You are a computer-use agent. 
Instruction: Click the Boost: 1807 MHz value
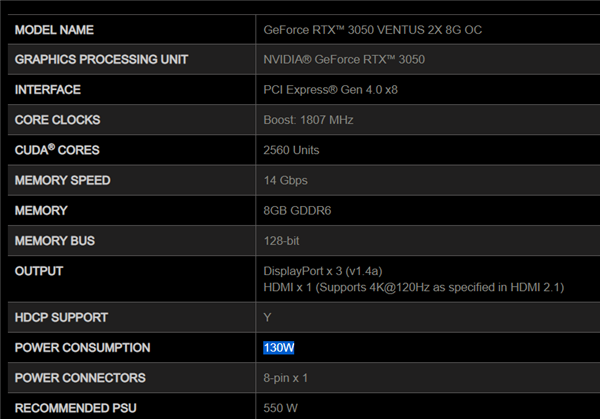(x=308, y=120)
